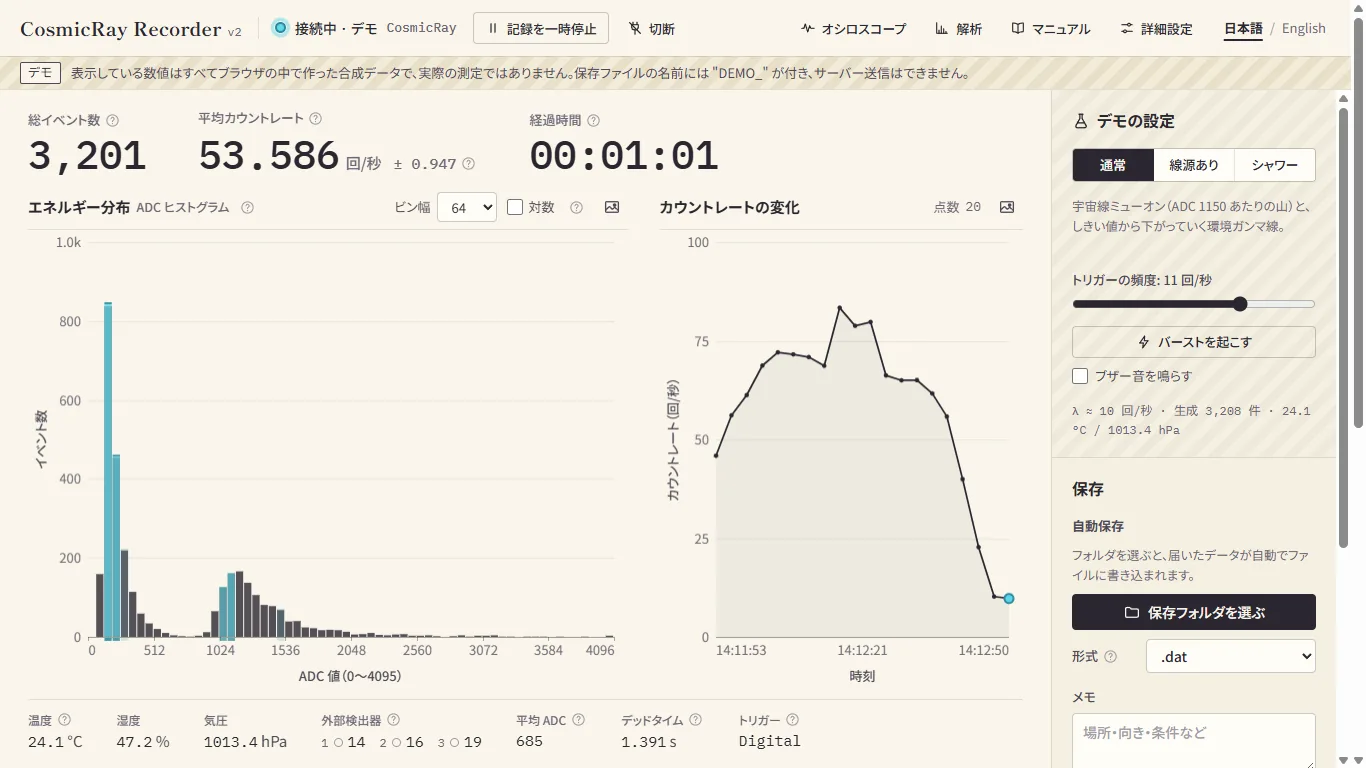Image resolution: width=1366 pixels, height=768 pixels.
Task: Save energy histogram as image
Action: [x=612, y=207]
